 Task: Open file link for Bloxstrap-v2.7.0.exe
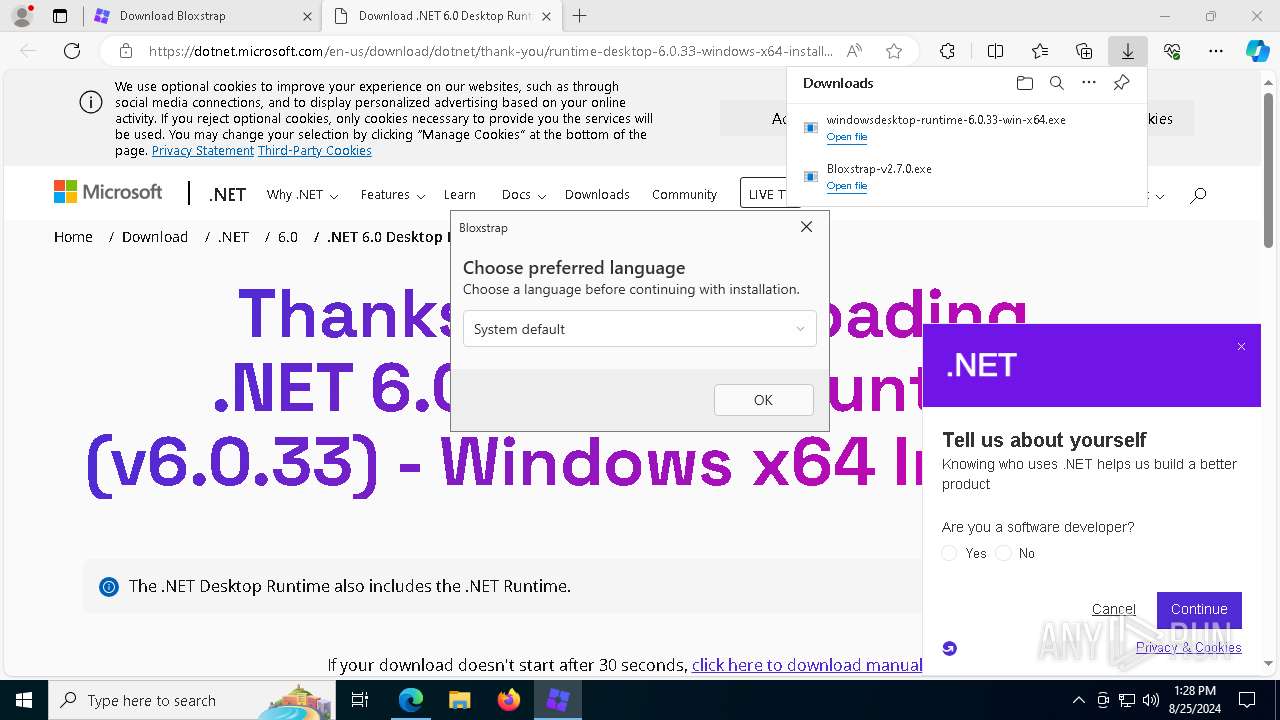click(x=847, y=186)
